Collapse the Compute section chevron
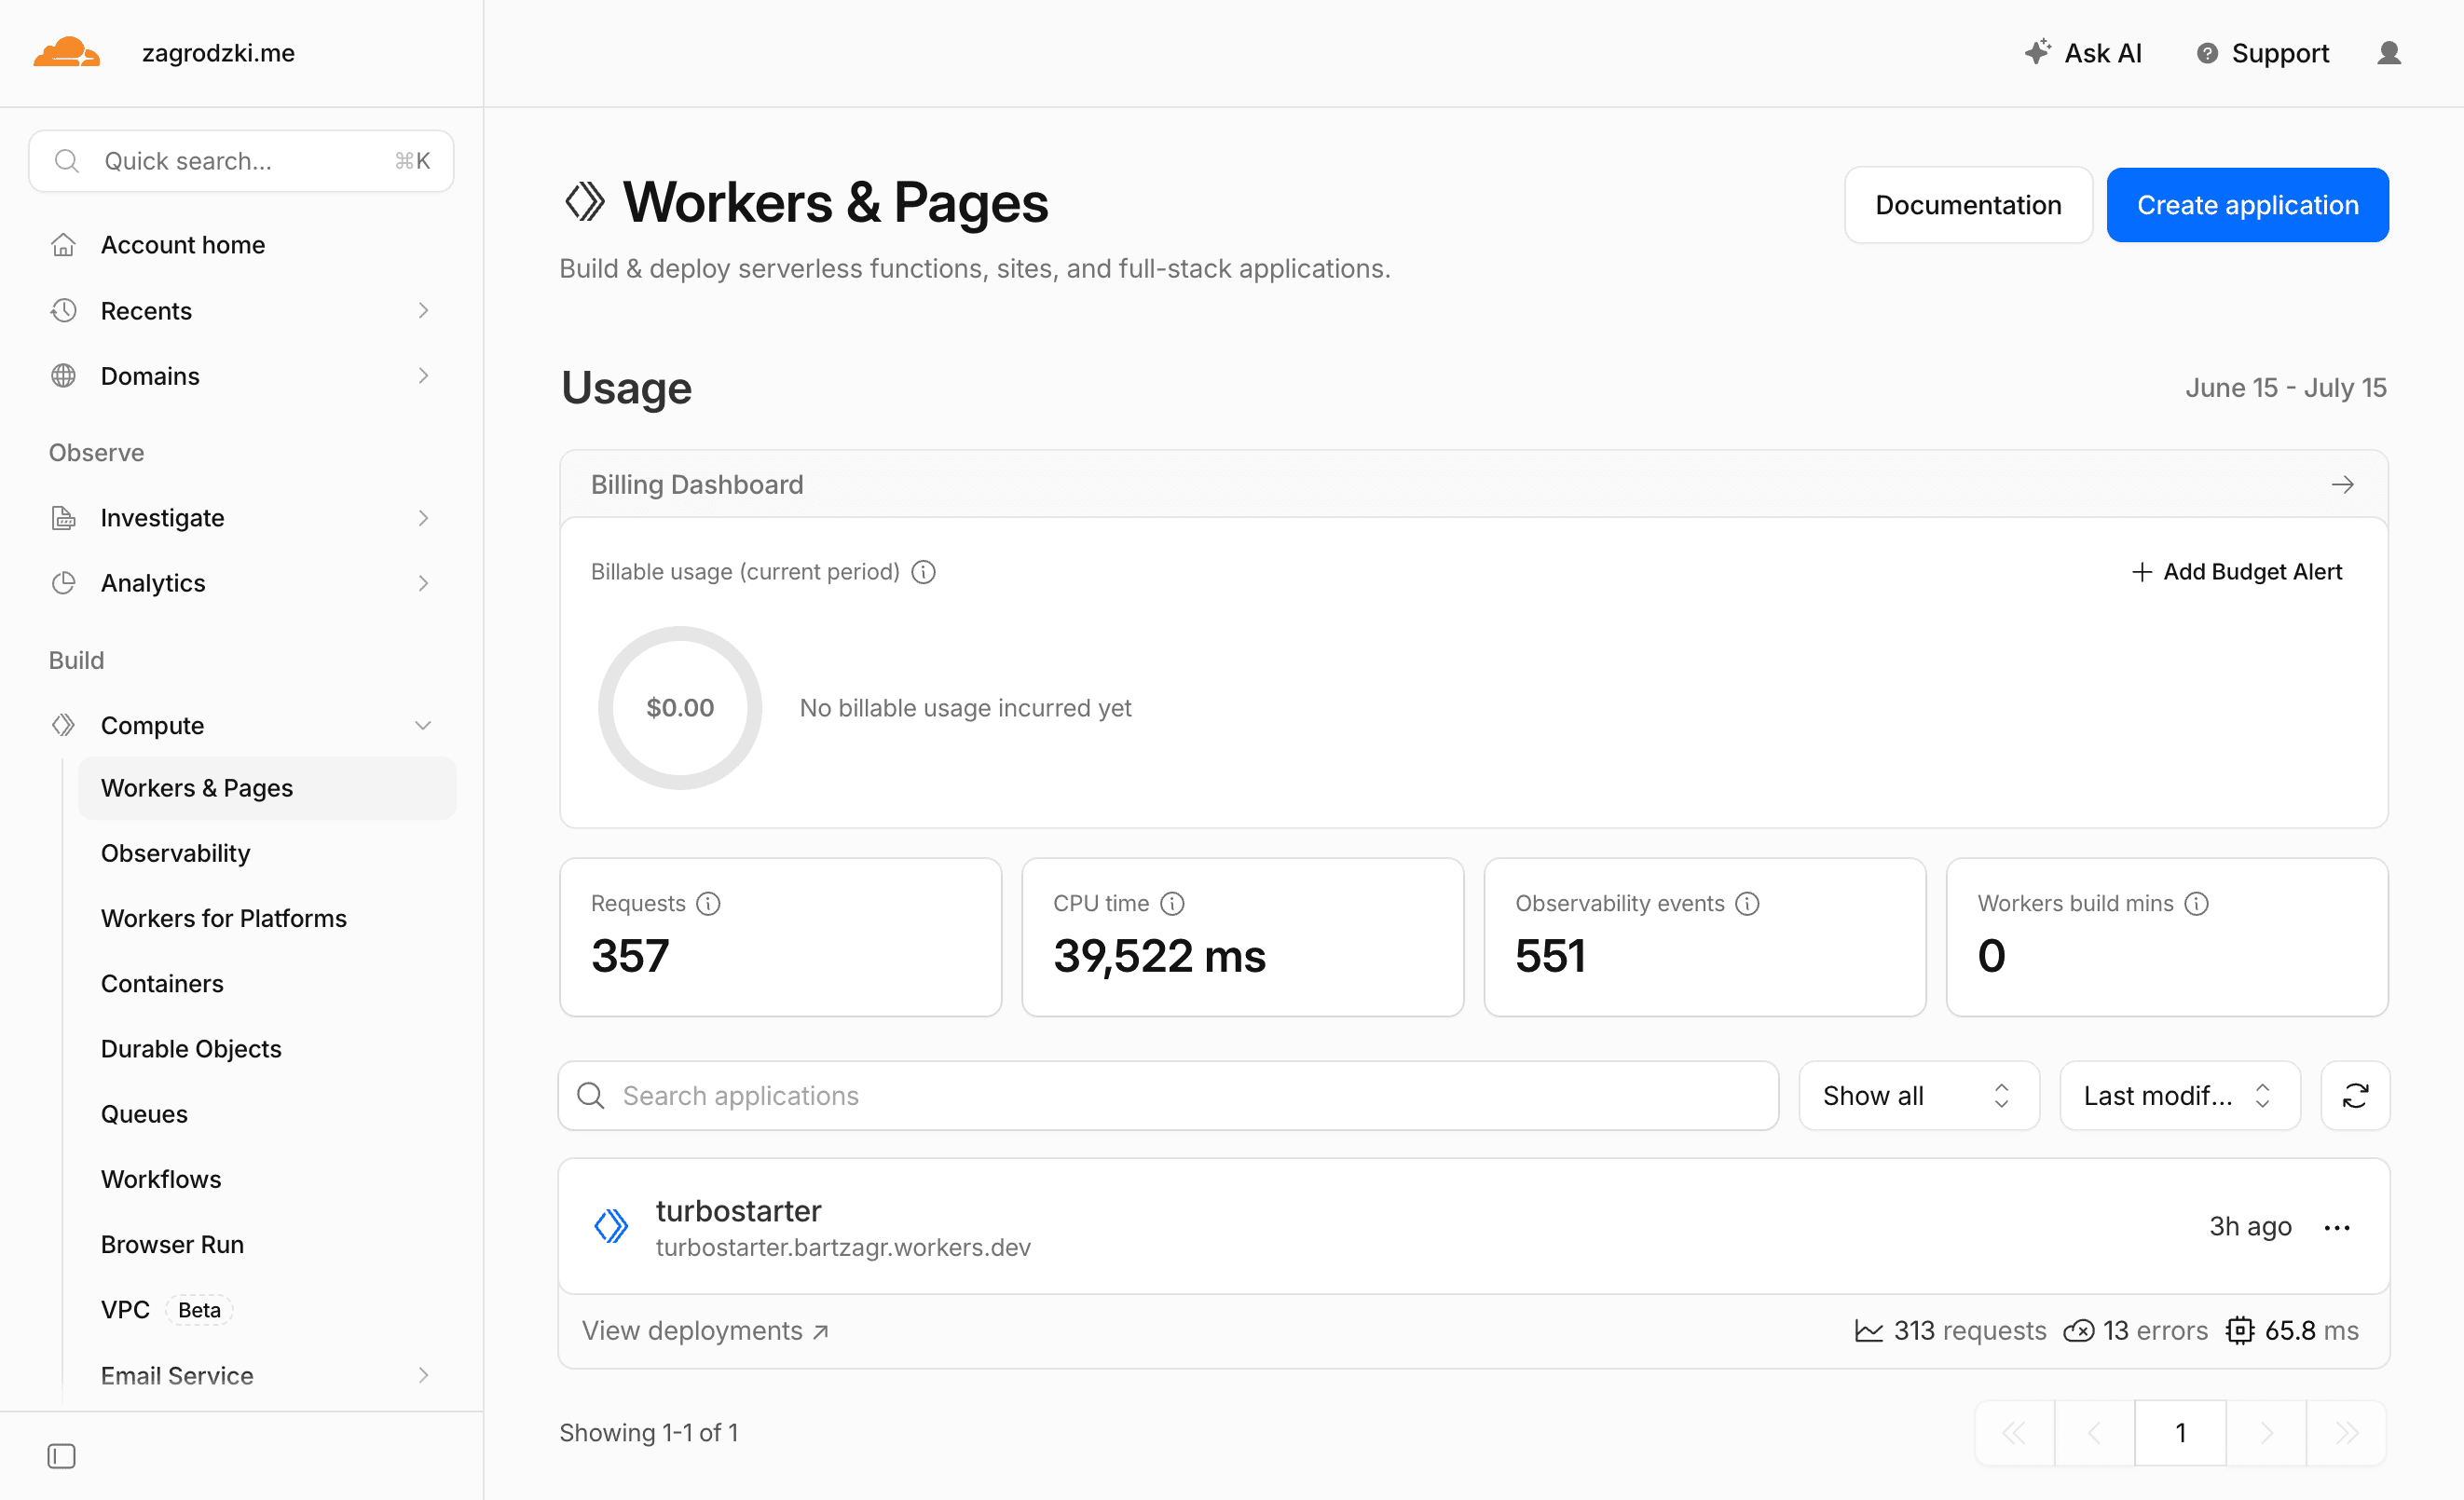The width and height of the screenshot is (2464, 1500). 423,725
